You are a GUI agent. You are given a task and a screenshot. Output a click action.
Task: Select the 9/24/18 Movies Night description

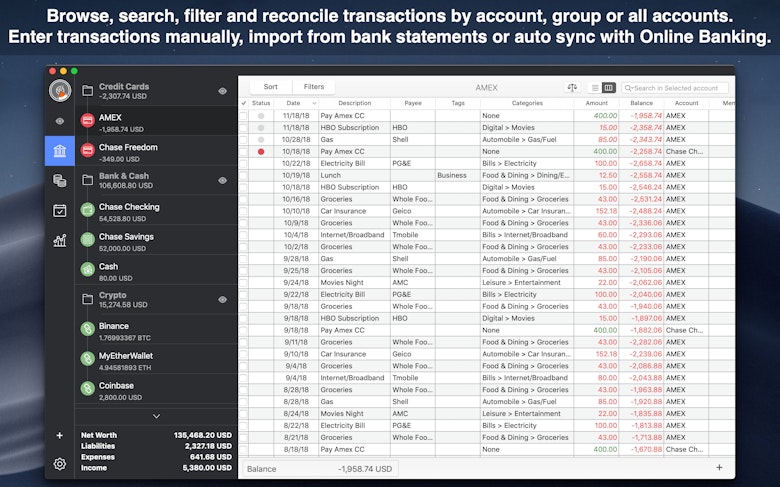point(342,283)
